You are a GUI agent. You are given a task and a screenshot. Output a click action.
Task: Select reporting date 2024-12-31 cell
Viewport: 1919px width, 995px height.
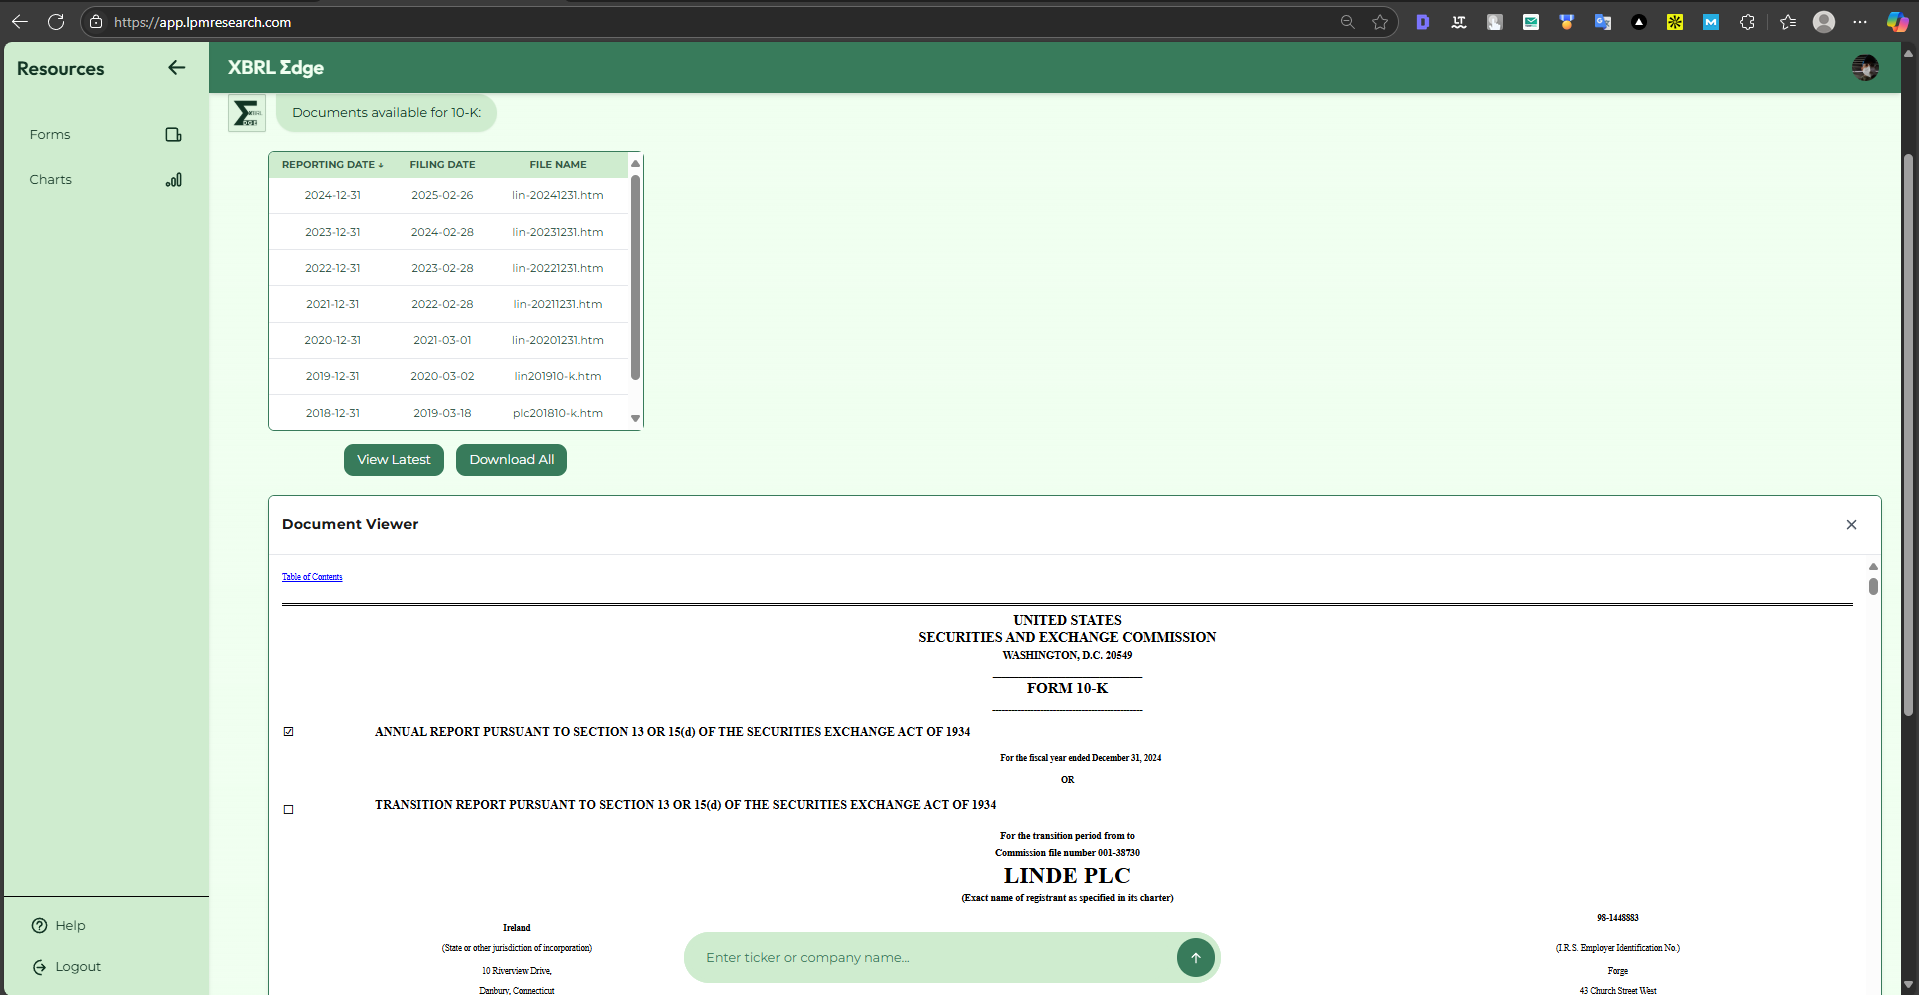(x=333, y=196)
